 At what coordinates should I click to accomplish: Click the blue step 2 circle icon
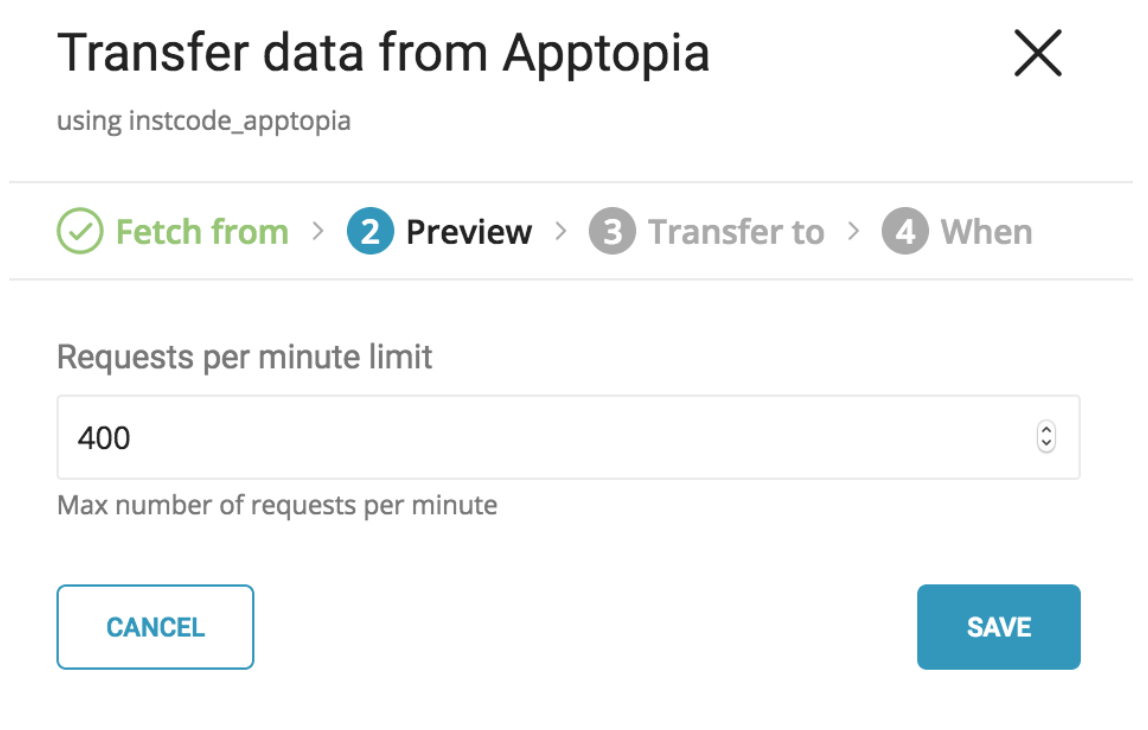[370, 232]
